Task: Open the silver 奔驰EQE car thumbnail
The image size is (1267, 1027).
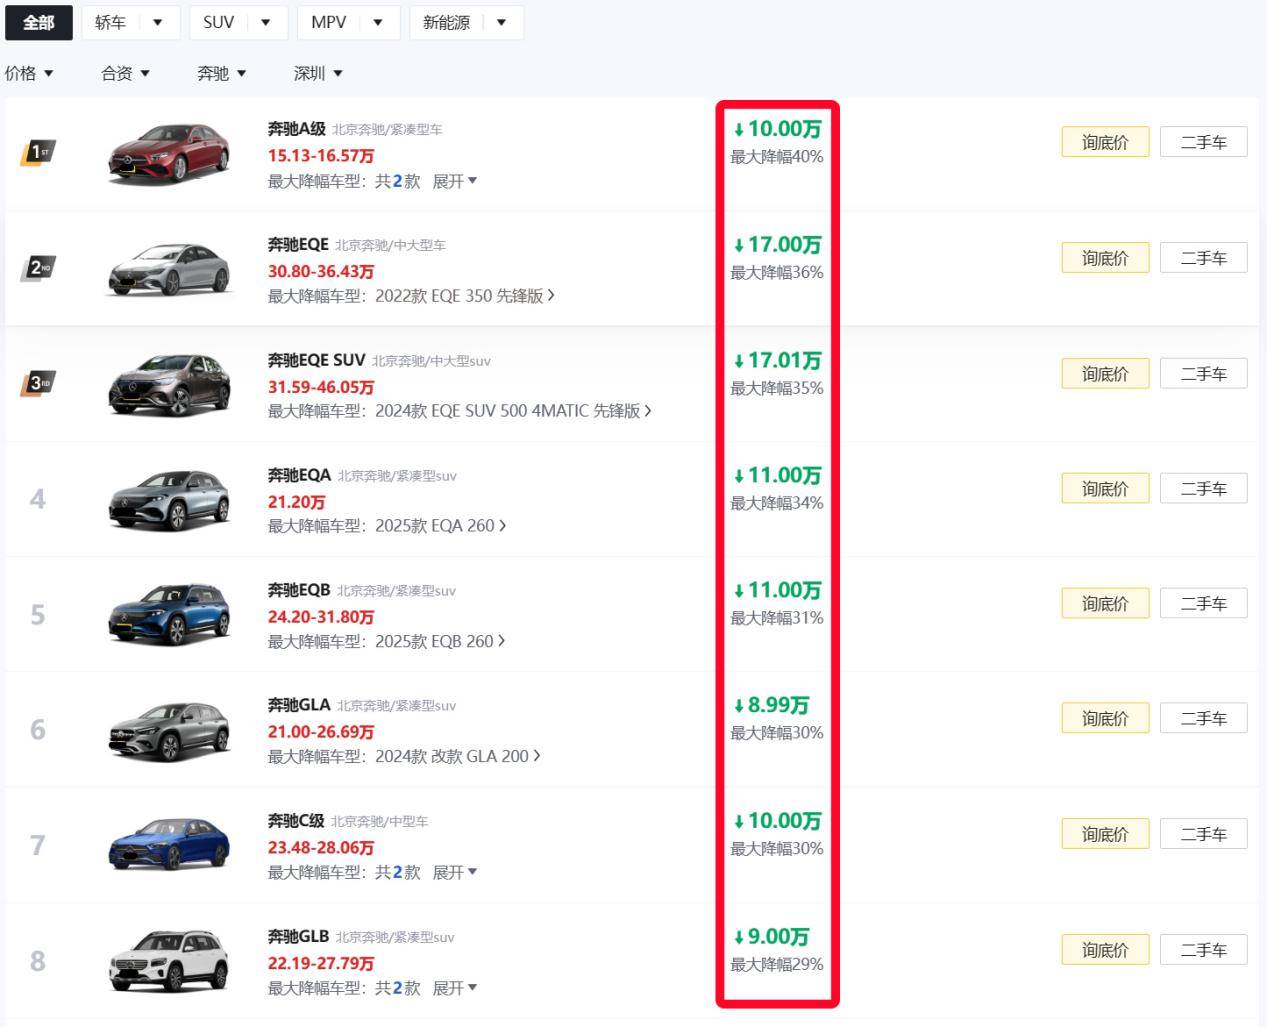Action: click(x=168, y=268)
